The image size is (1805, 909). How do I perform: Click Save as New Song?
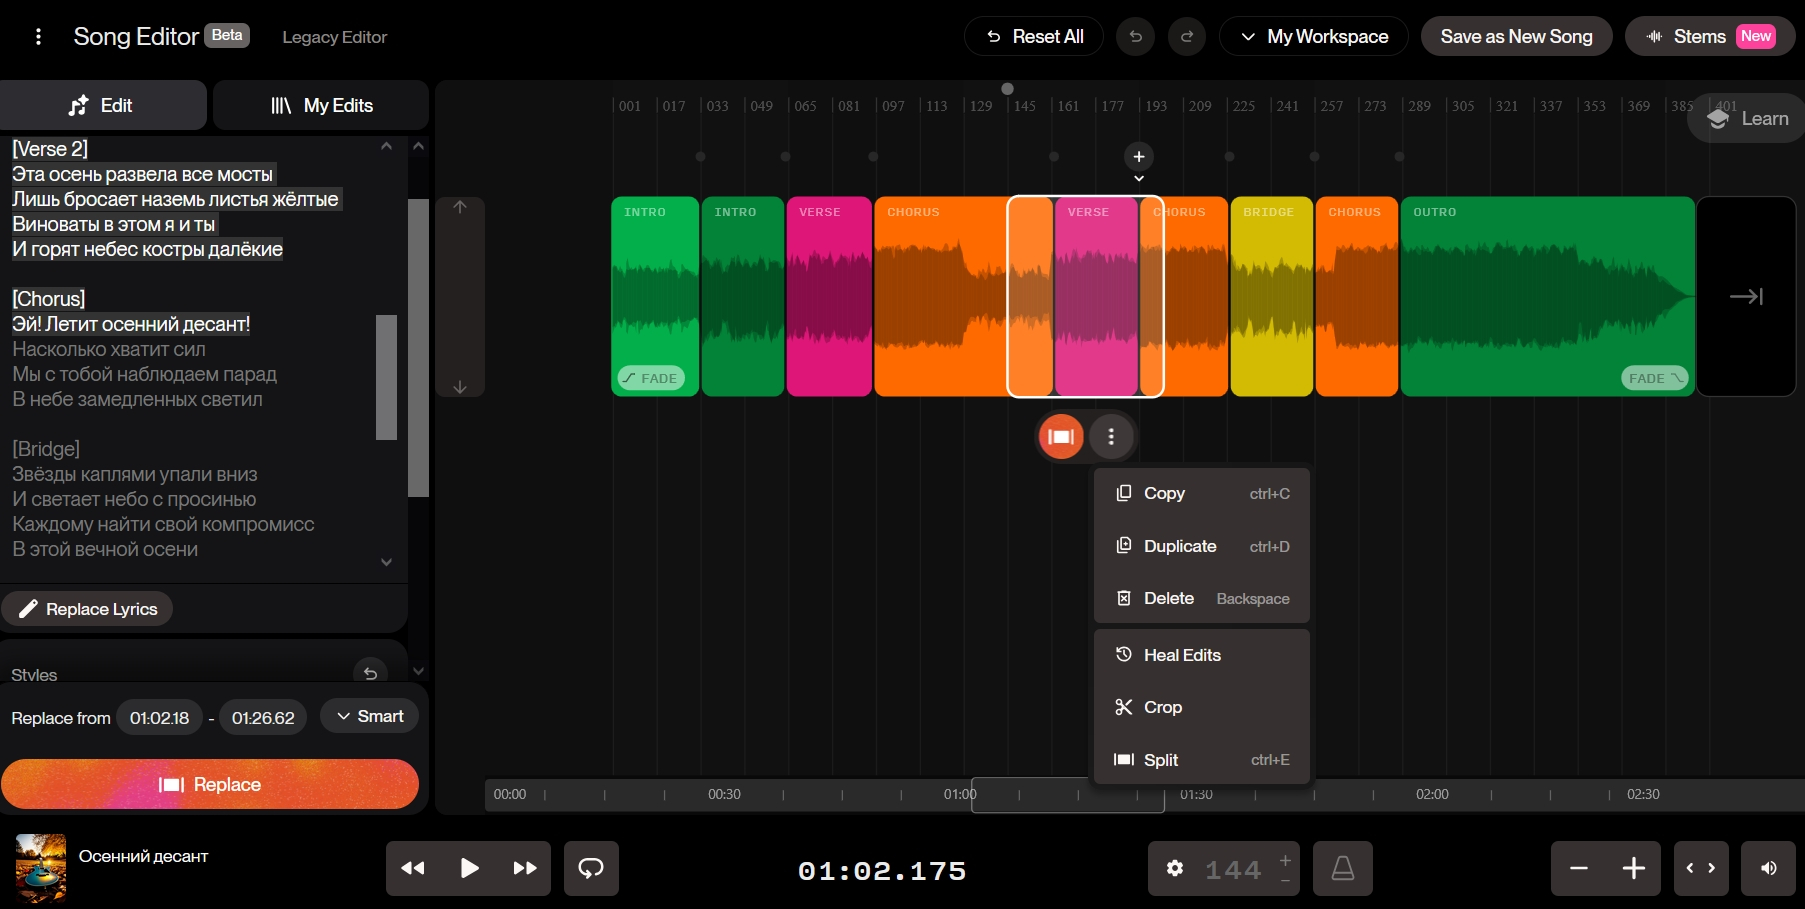[x=1516, y=37]
